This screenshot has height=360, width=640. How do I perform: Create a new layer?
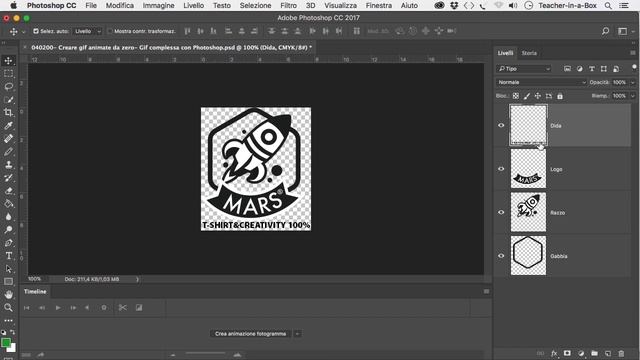tap(608, 353)
